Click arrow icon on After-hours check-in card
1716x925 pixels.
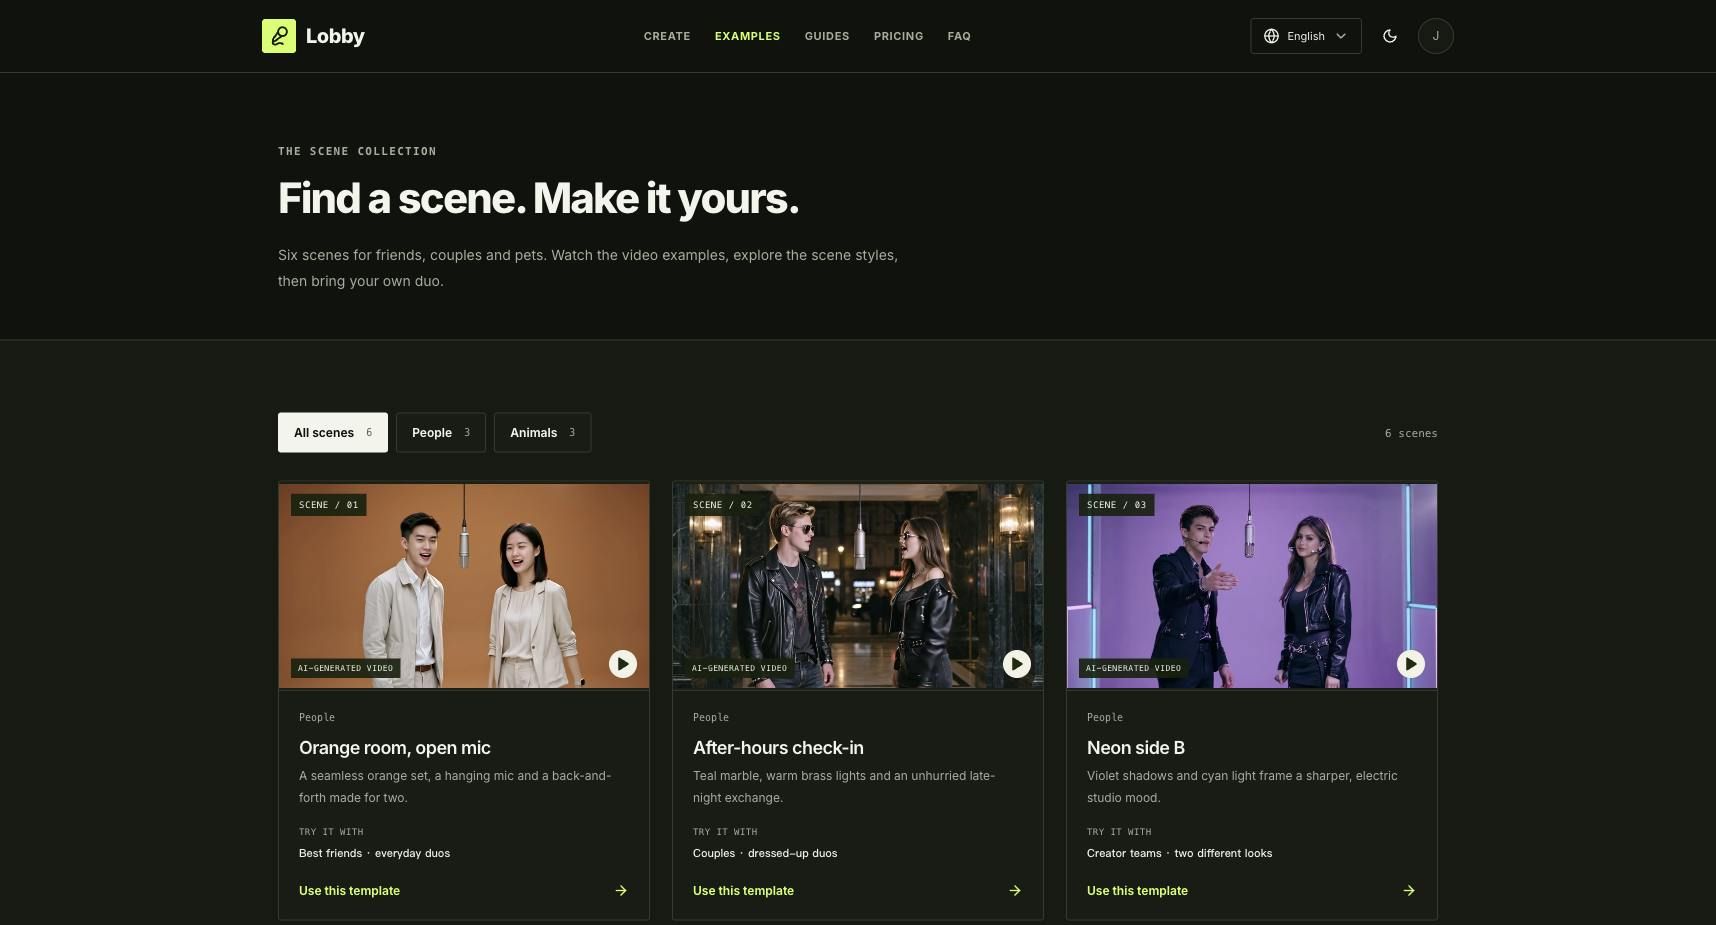[1015, 891]
